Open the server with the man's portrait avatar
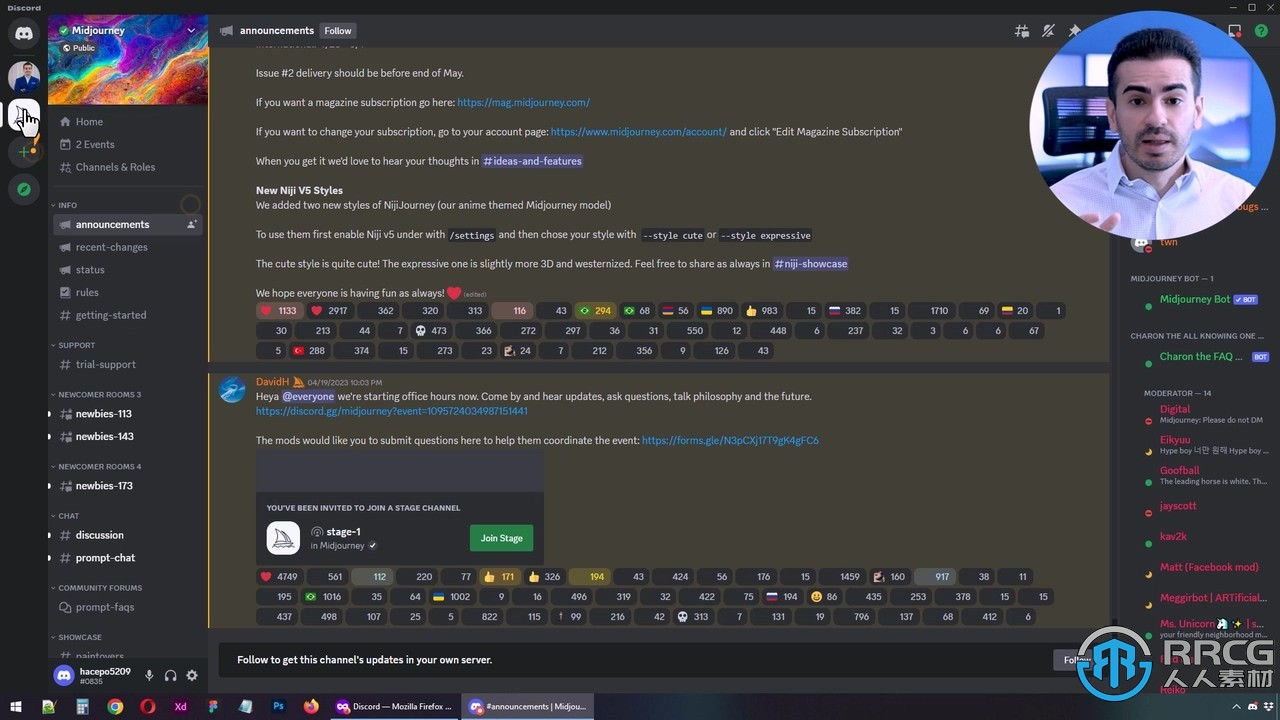 (24, 76)
